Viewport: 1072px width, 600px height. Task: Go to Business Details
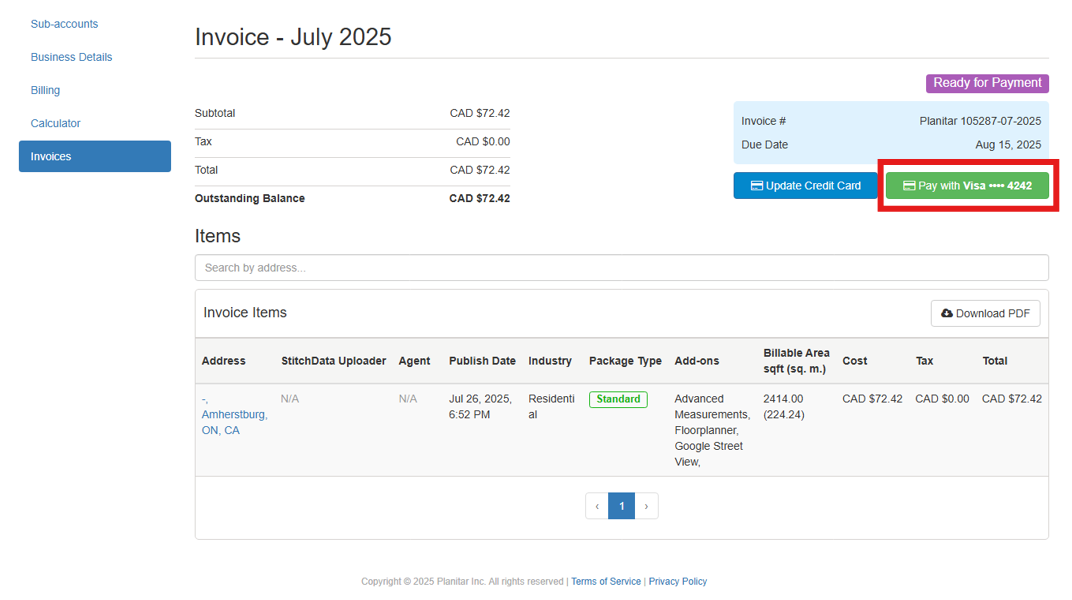[x=71, y=56]
